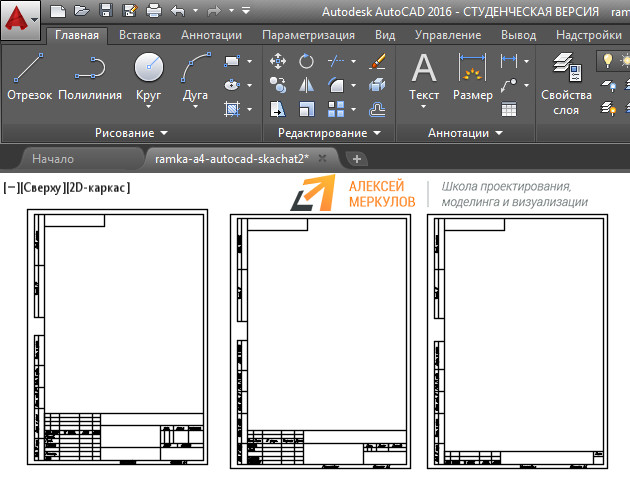Select the Fillet tool
Viewport: 630px width, 481px height.
click(336, 85)
